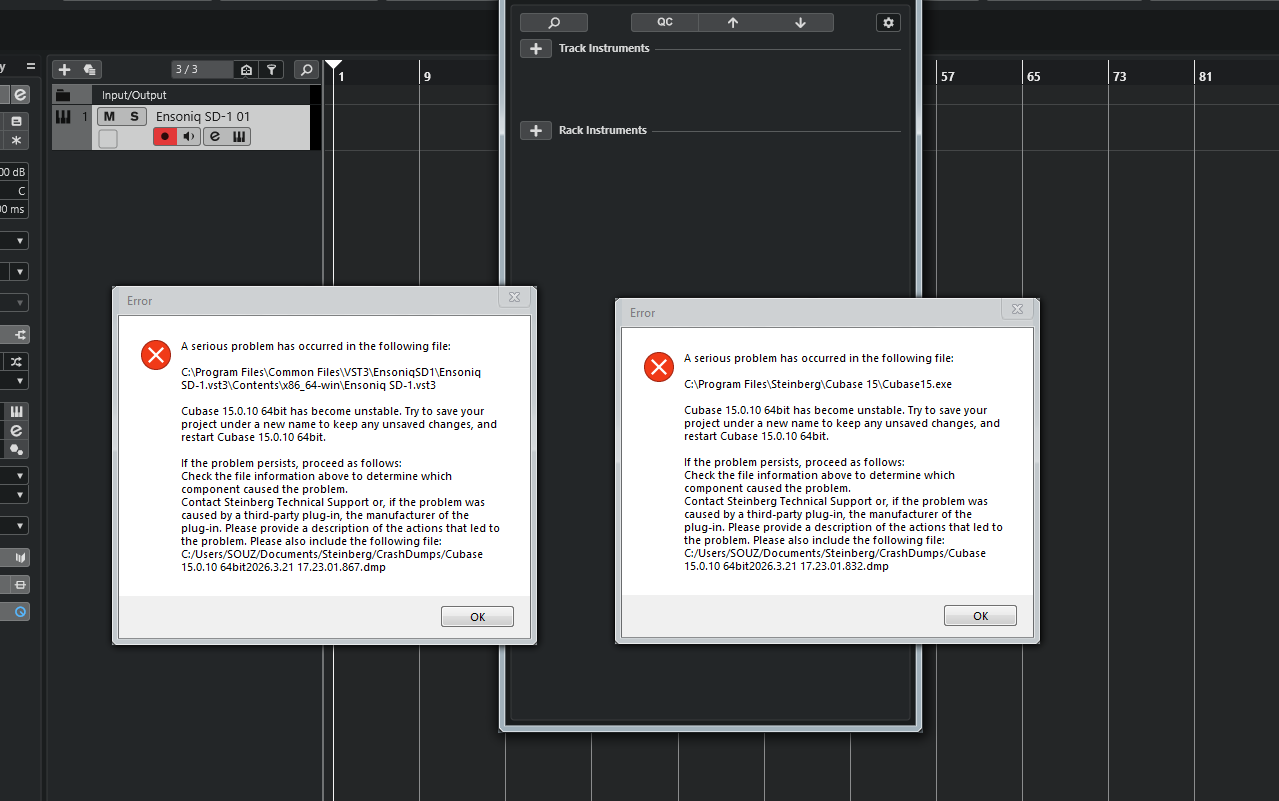Toggle monitor speaker on Ensoniq SD-1 01
The width and height of the screenshot is (1279, 801).
(189, 136)
